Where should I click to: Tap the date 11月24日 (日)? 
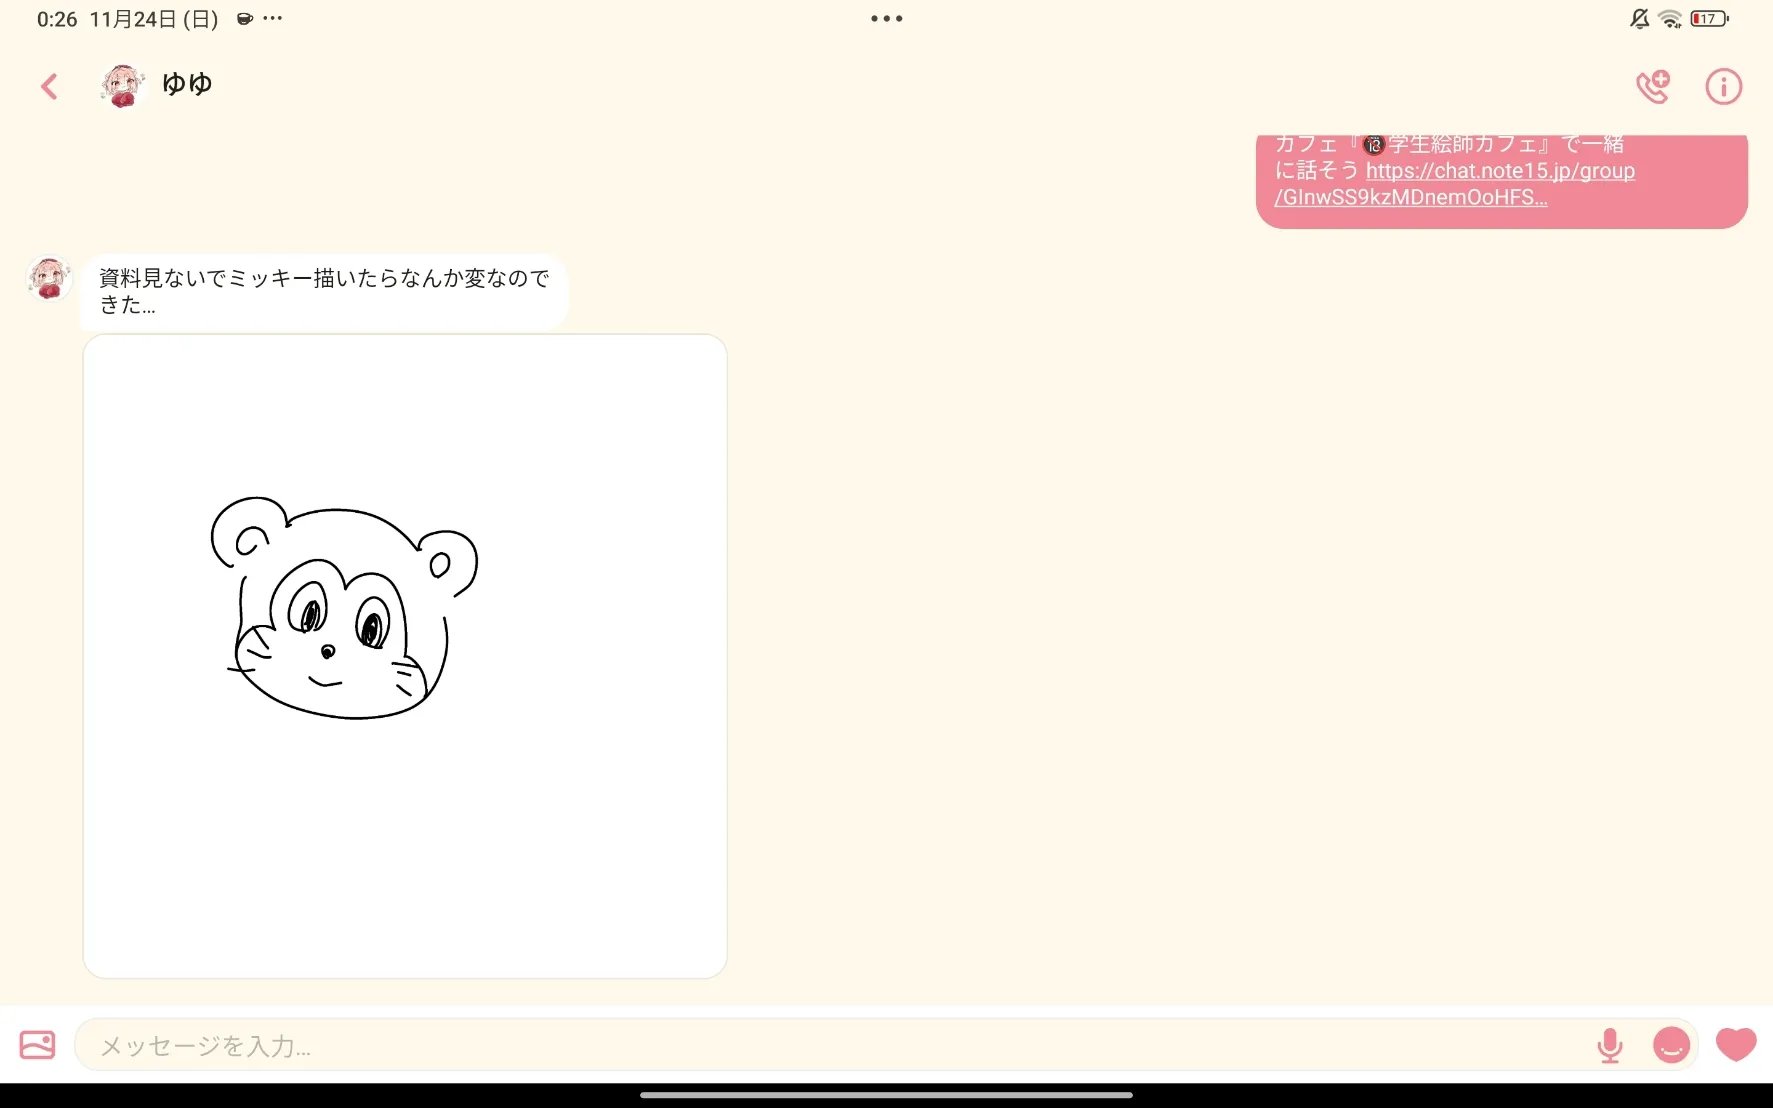(x=154, y=20)
